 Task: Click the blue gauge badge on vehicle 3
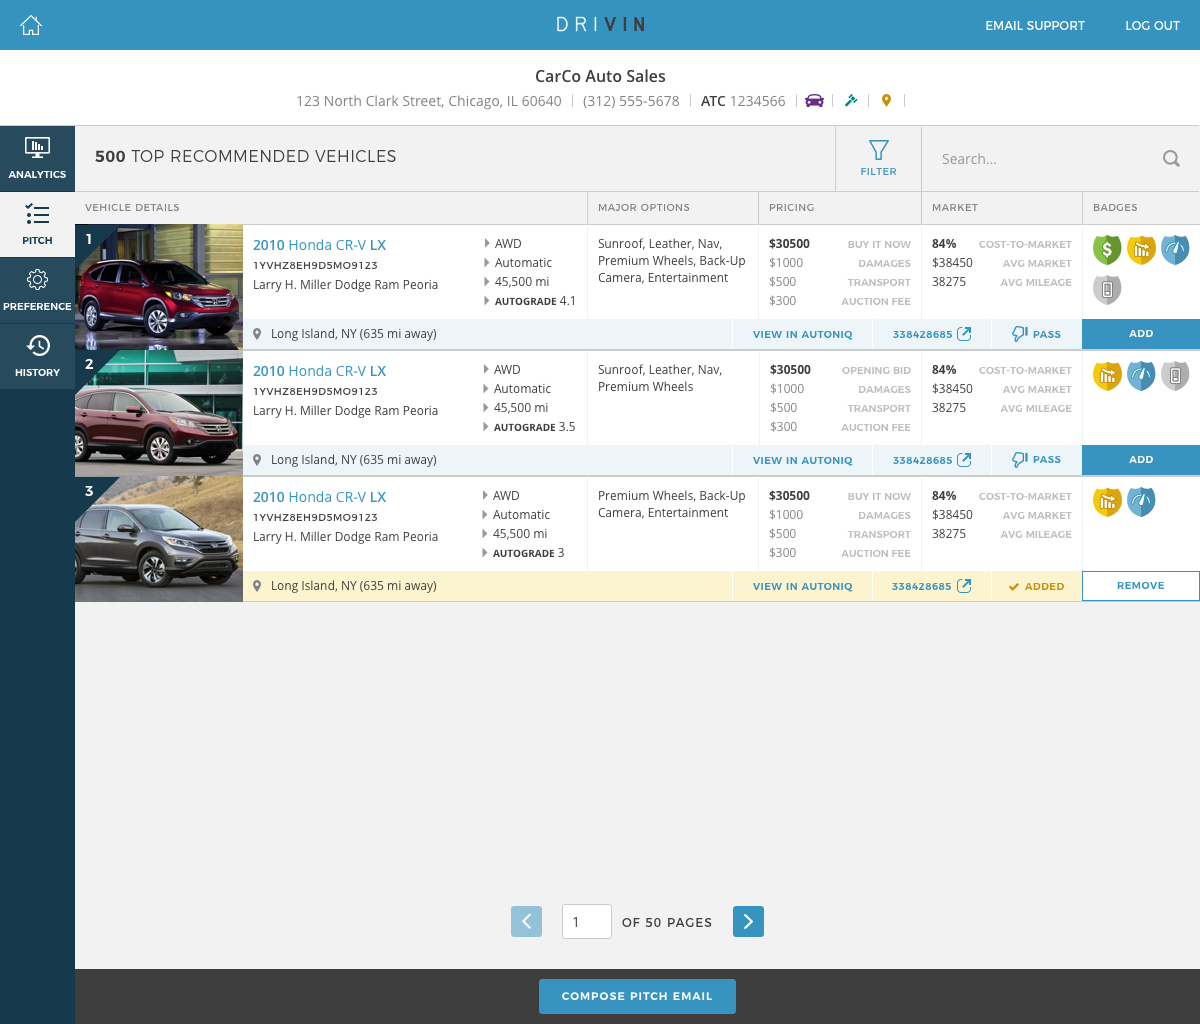(x=1141, y=502)
